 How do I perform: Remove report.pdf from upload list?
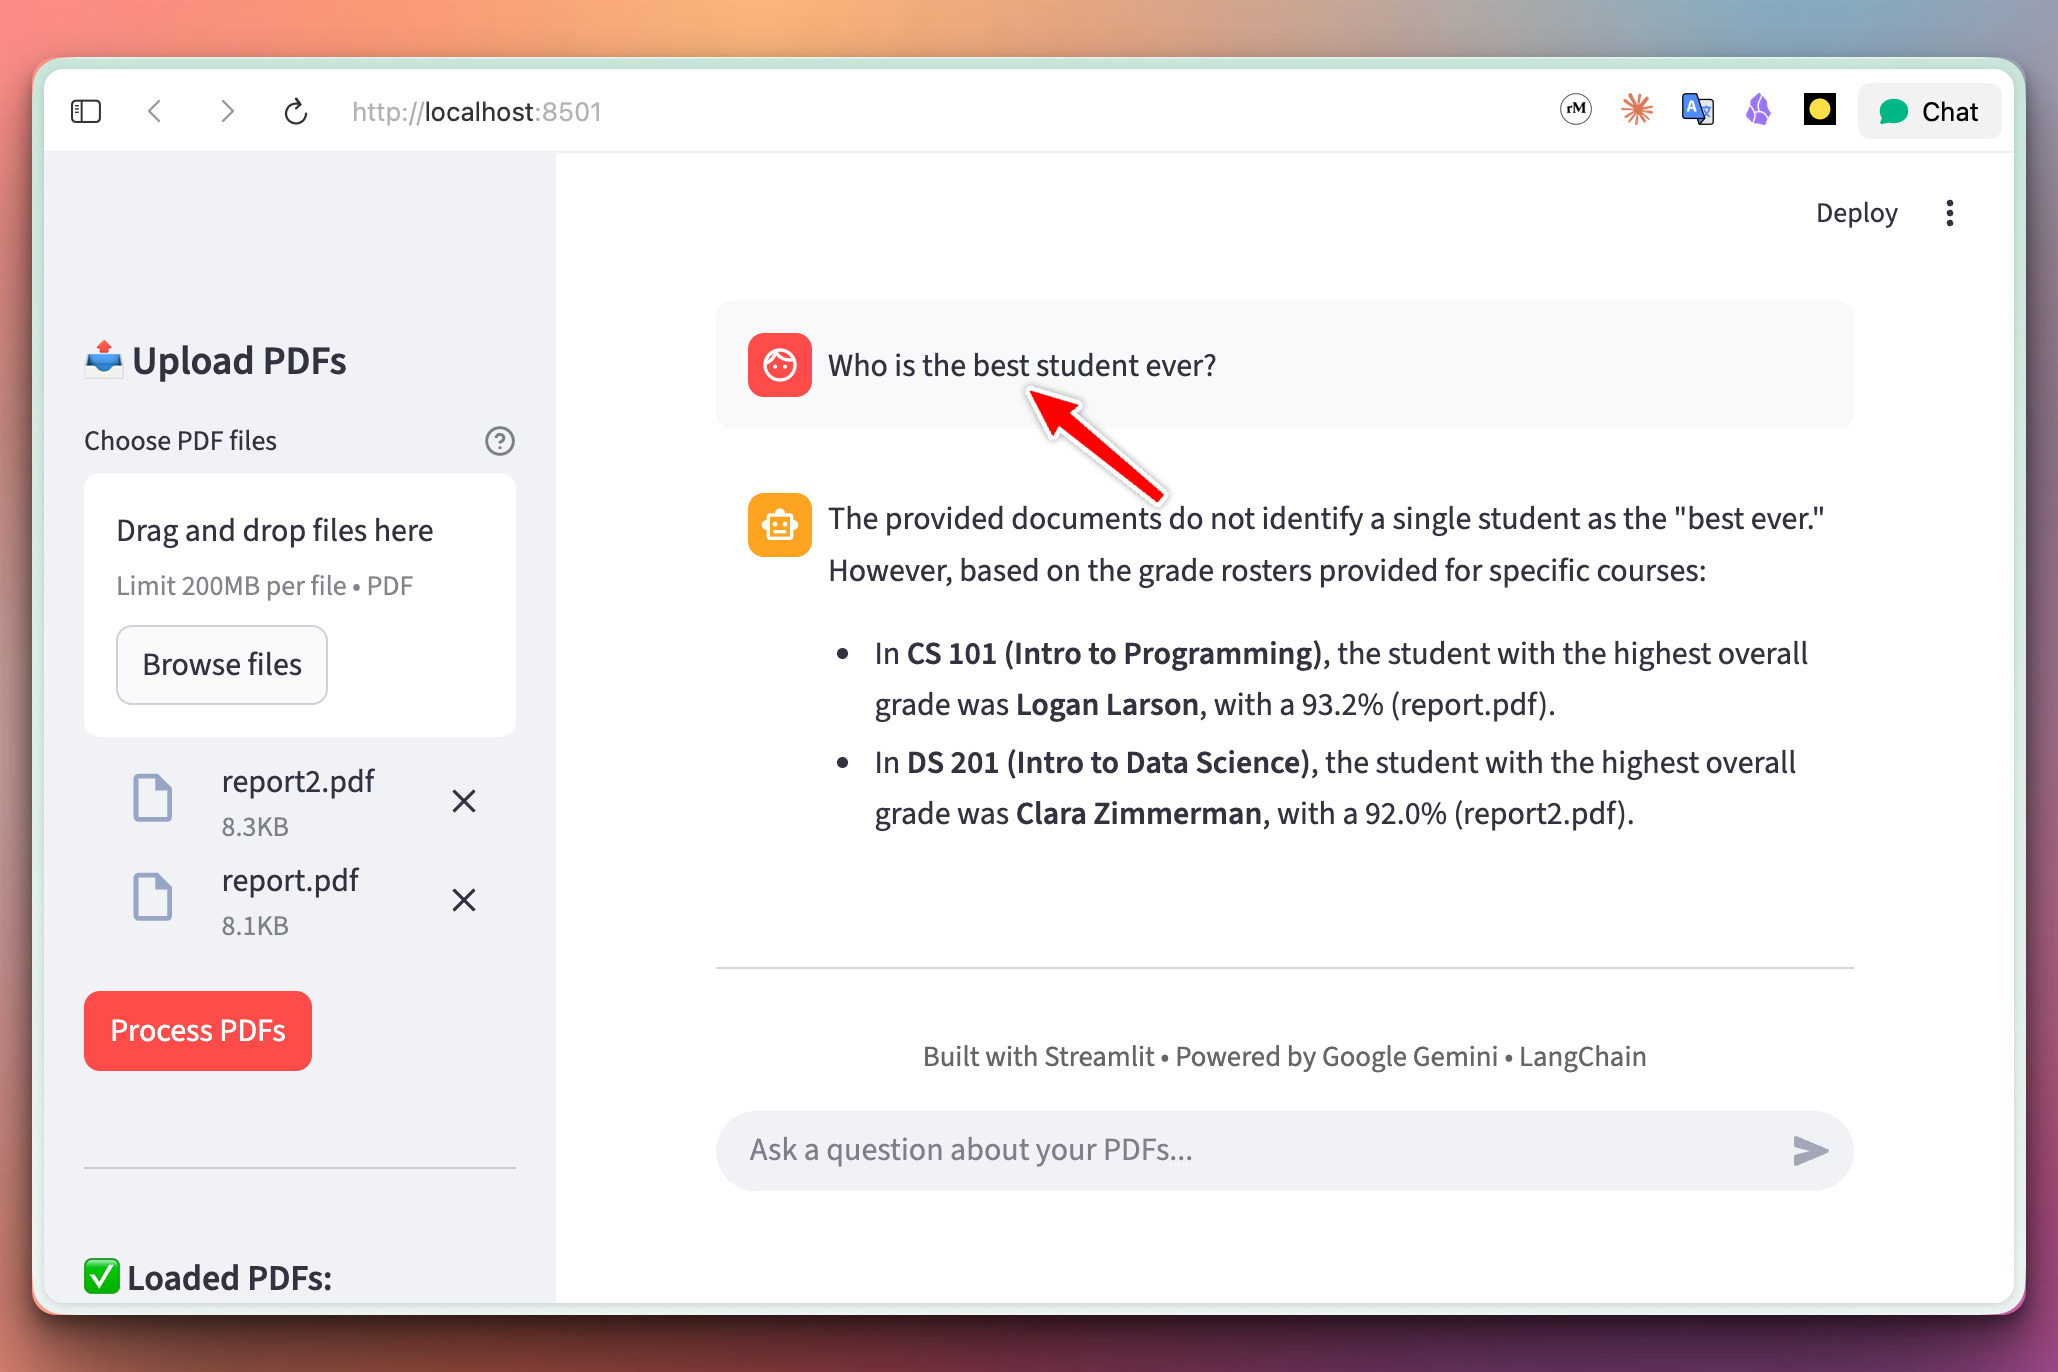click(463, 900)
